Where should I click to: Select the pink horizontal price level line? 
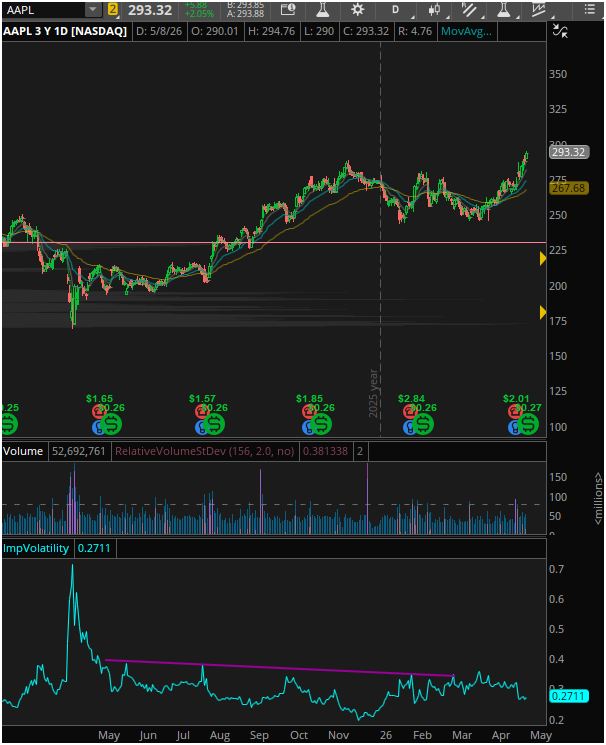coord(274,243)
